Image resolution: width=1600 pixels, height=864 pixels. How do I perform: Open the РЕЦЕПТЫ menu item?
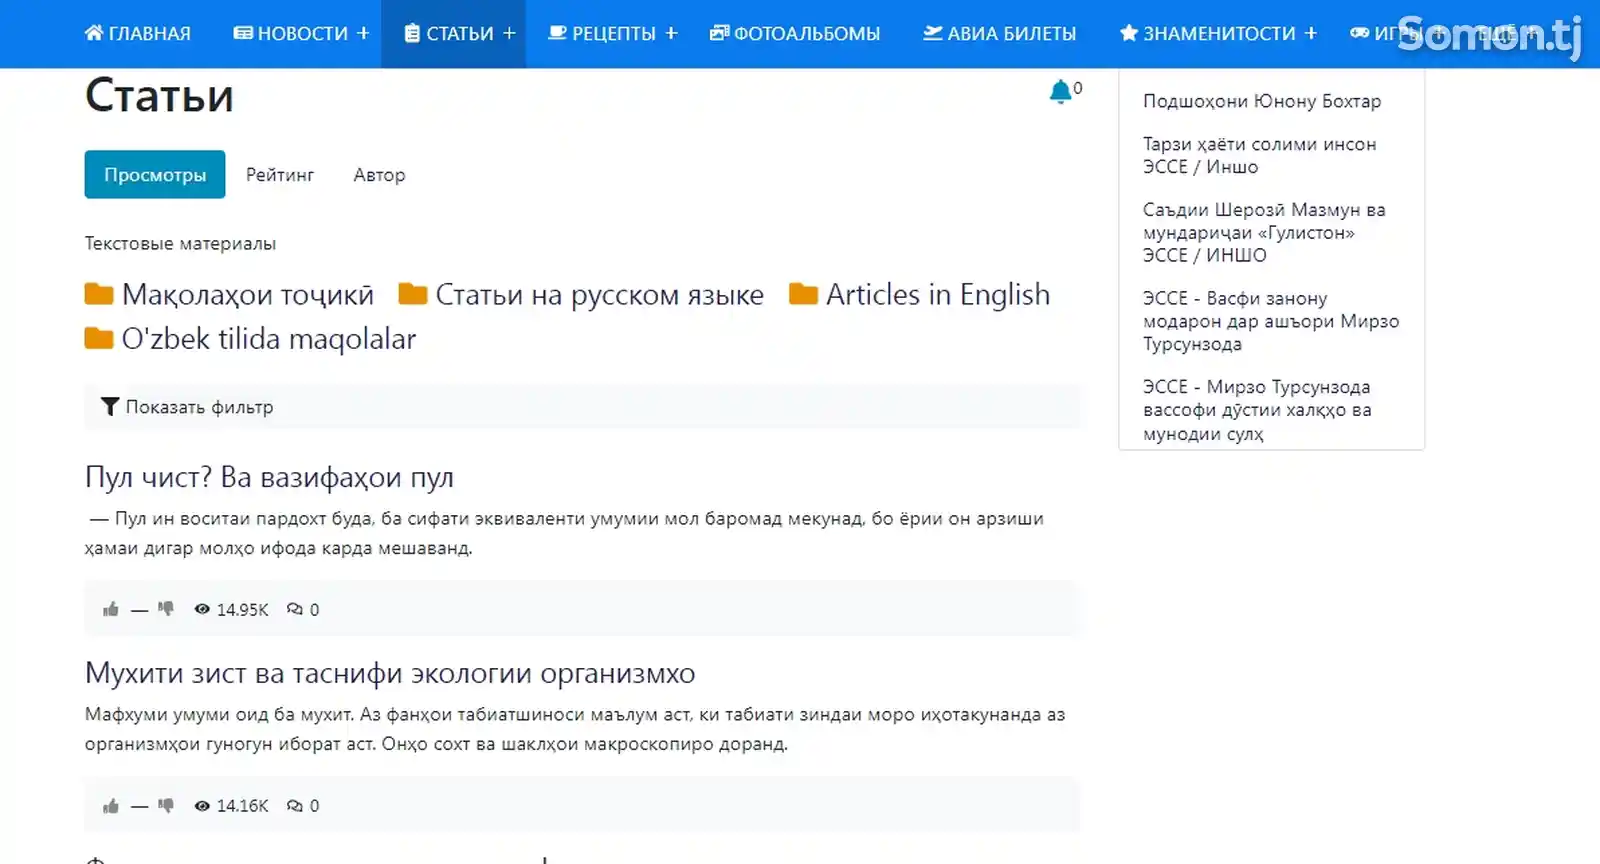[613, 33]
